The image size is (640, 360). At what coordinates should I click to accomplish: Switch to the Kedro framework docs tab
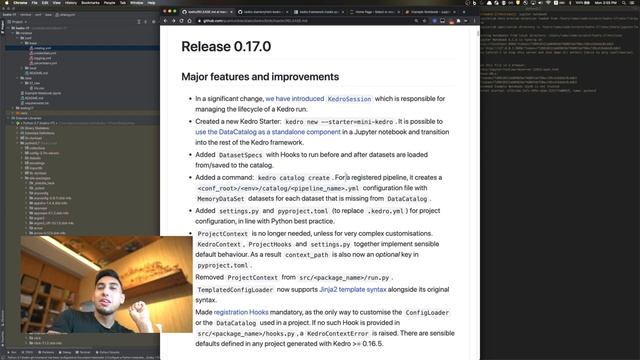[x=318, y=12]
